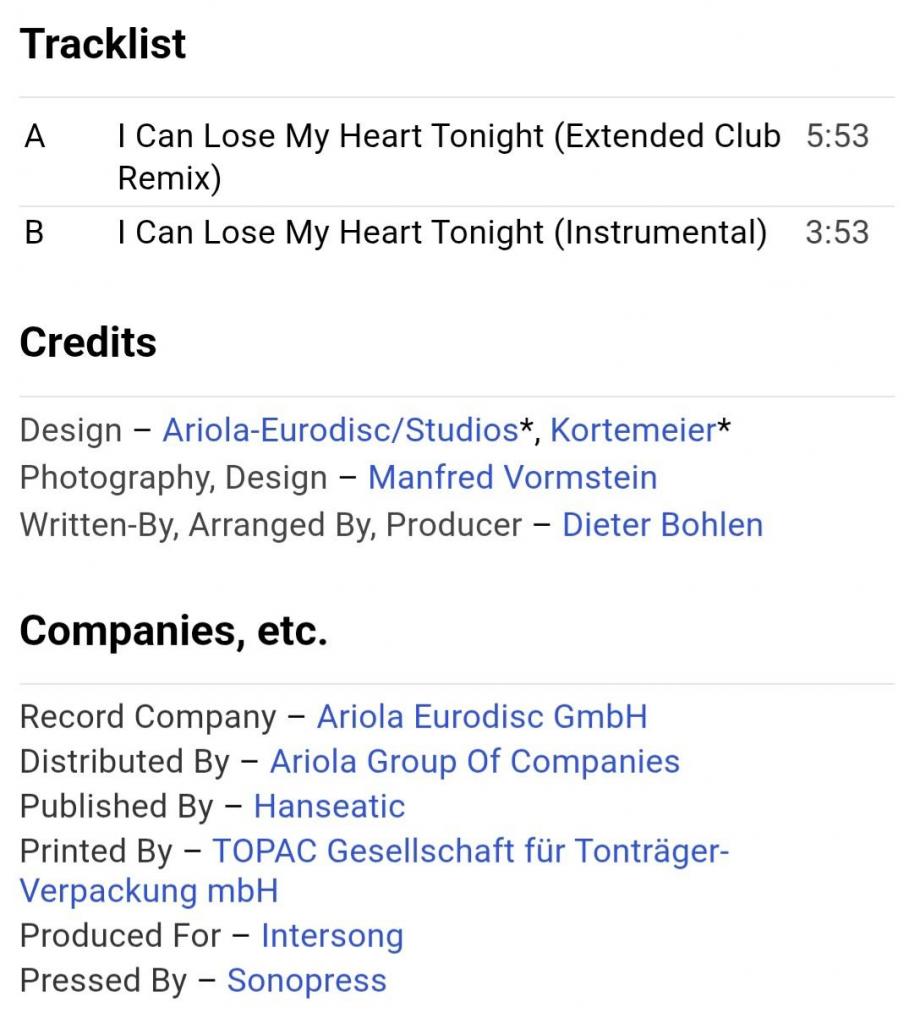
Task: Click the Tracklist section heading
Action: point(103,44)
